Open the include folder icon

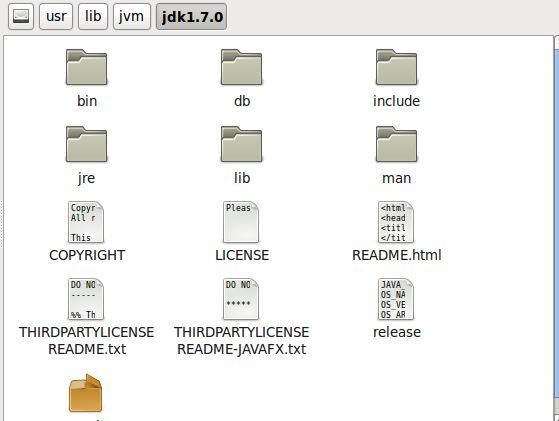coord(396,67)
